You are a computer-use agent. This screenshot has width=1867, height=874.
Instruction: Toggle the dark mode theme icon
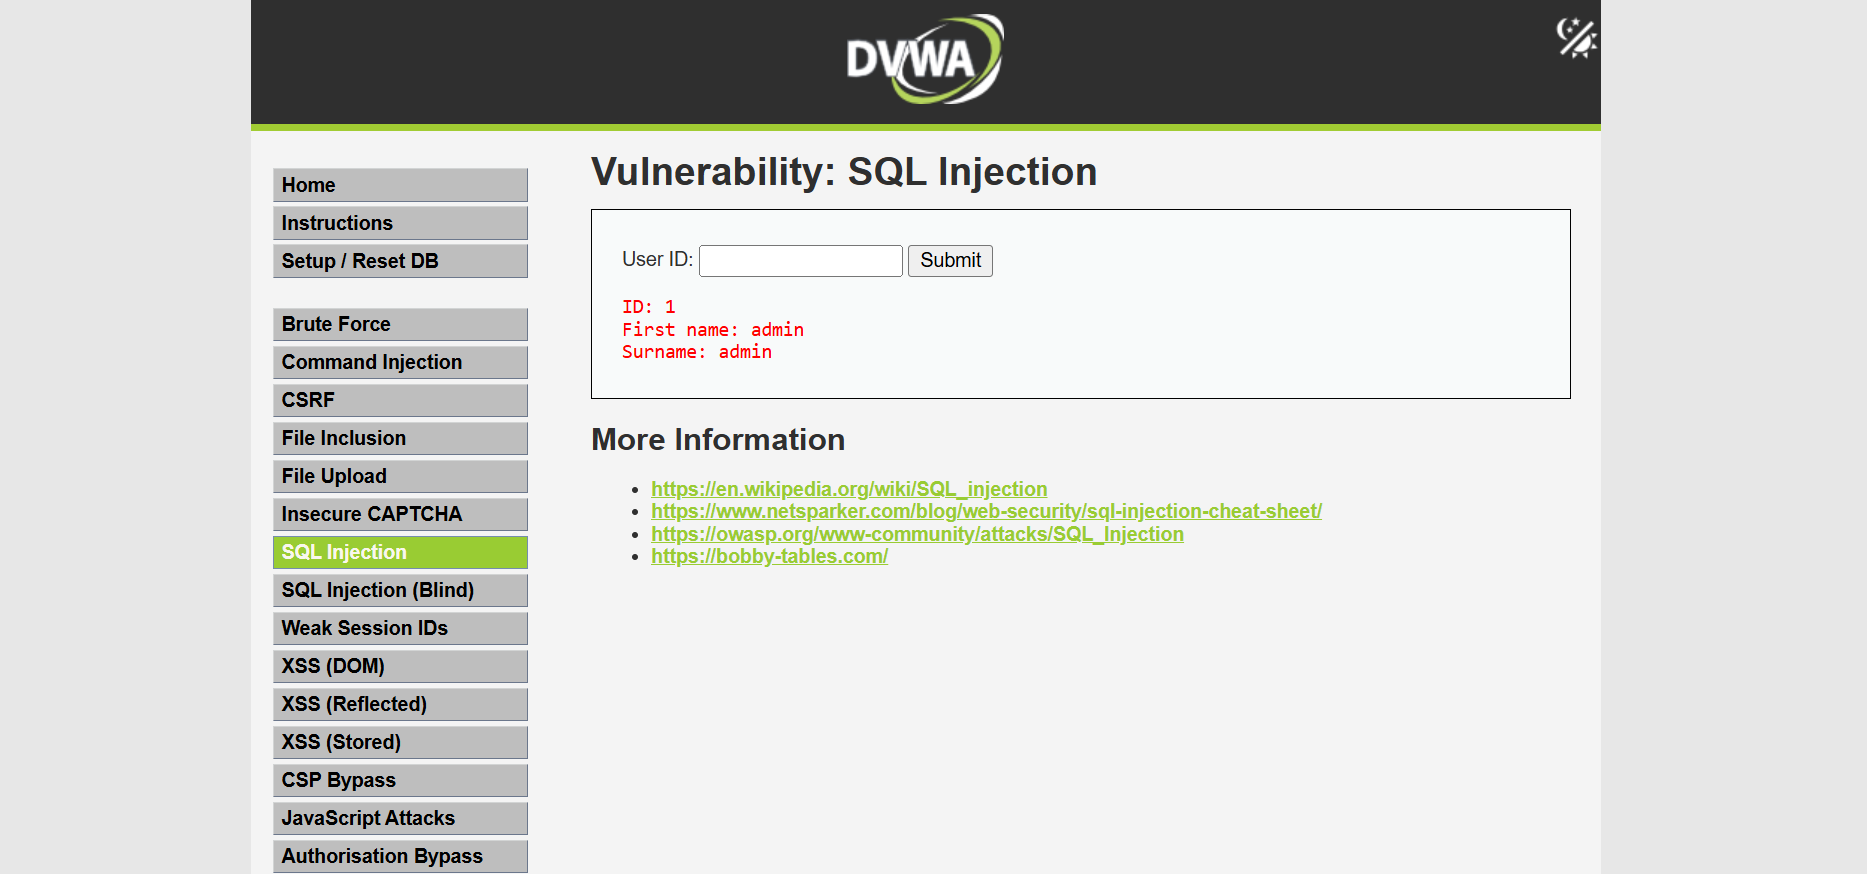(1575, 39)
